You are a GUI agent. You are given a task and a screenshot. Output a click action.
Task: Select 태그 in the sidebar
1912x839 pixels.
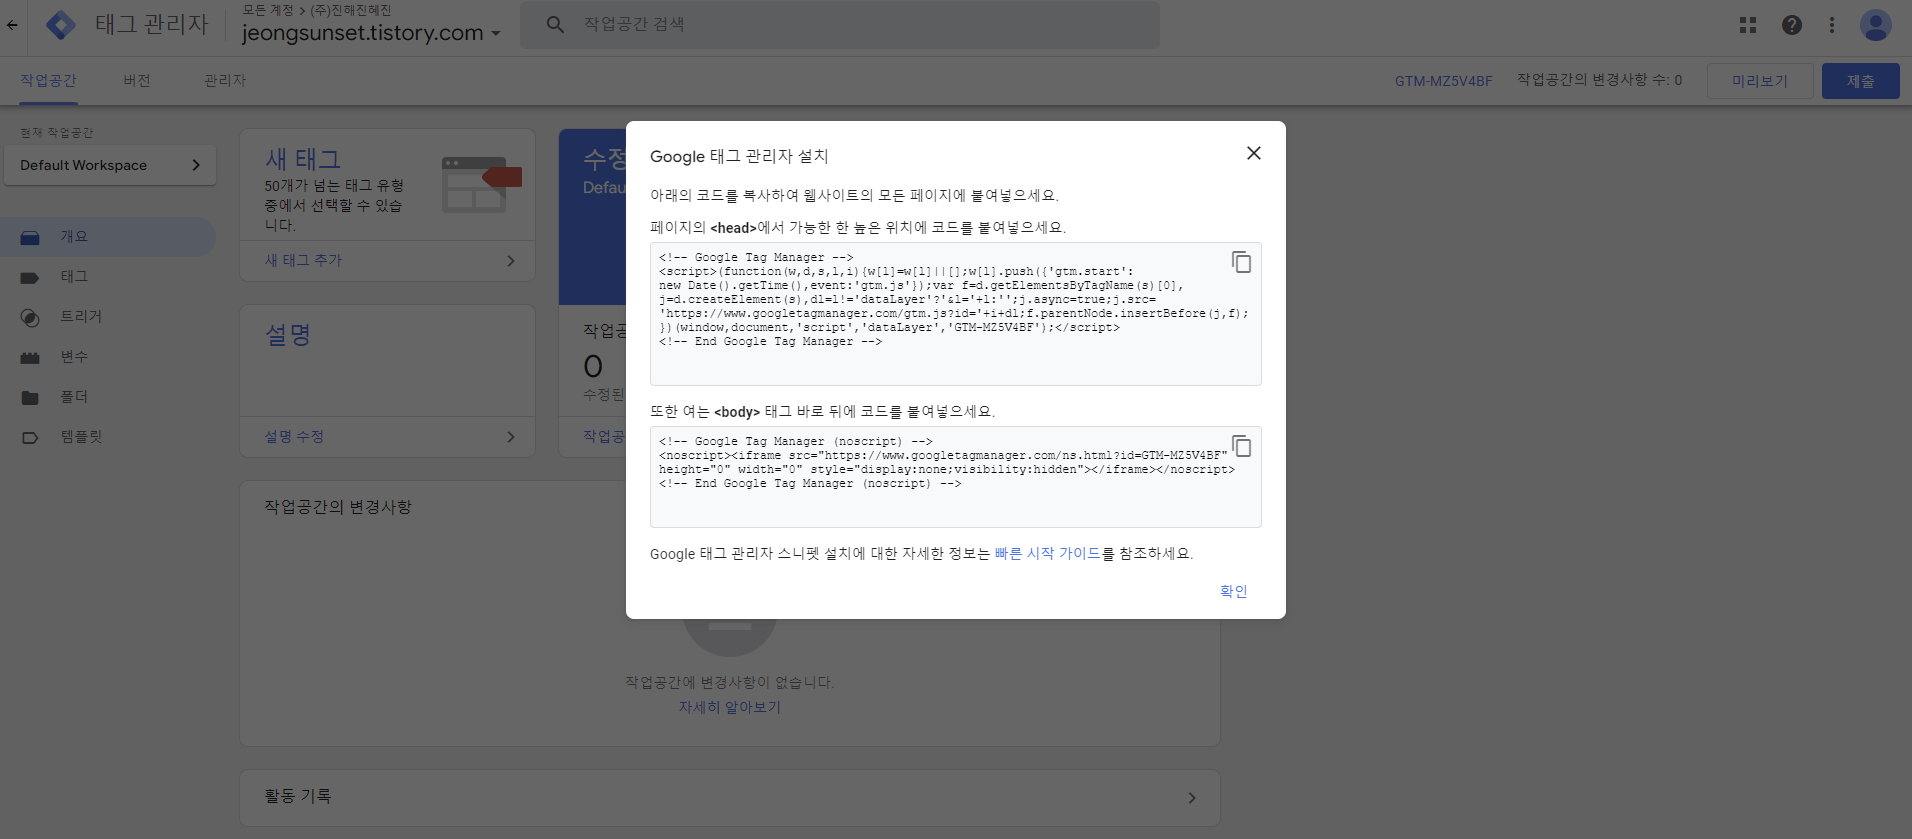[x=108, y=277]
